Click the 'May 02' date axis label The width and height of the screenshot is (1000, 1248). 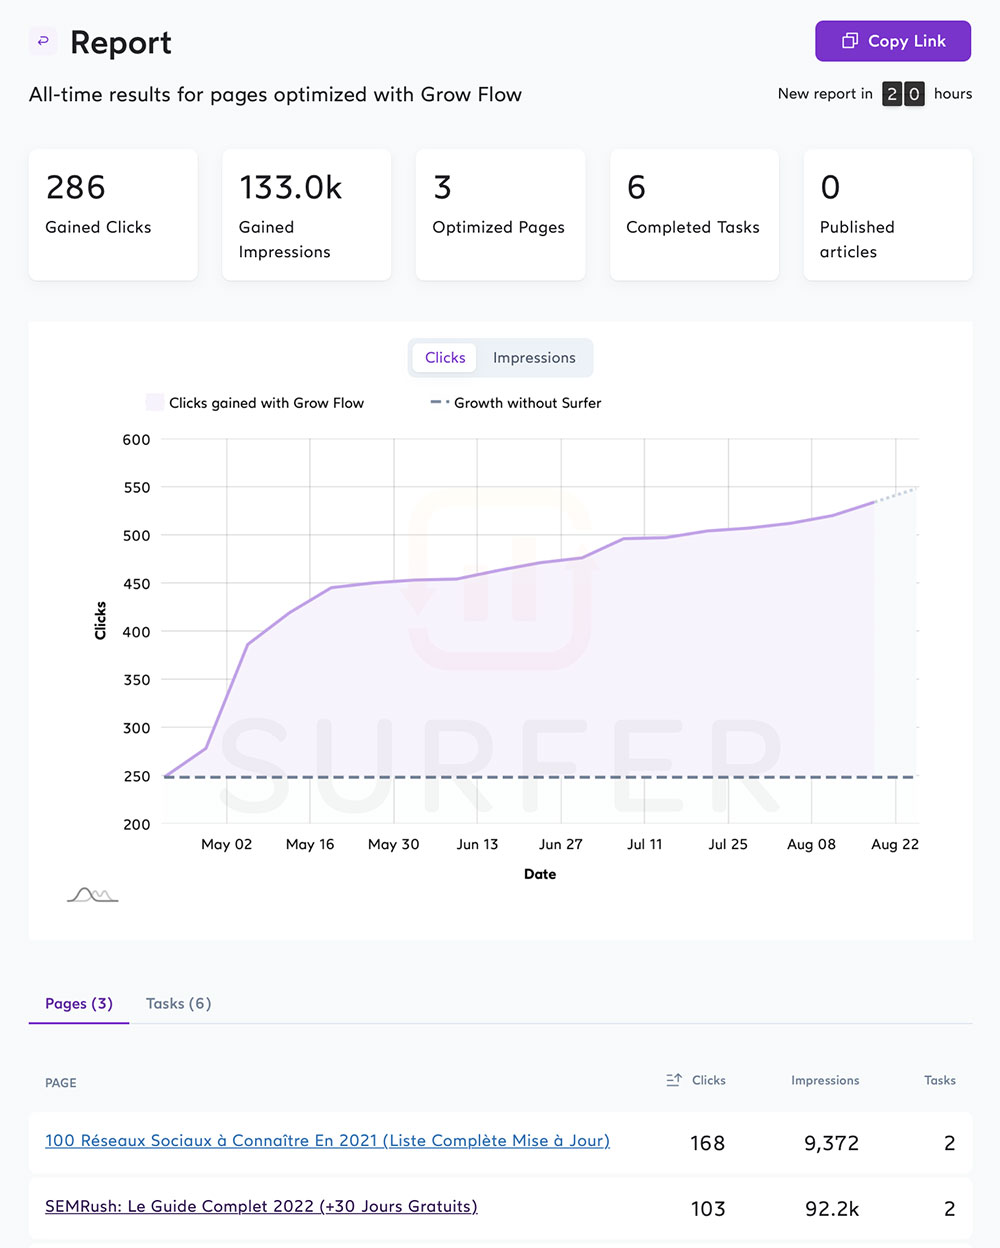[x=227, y=844]
